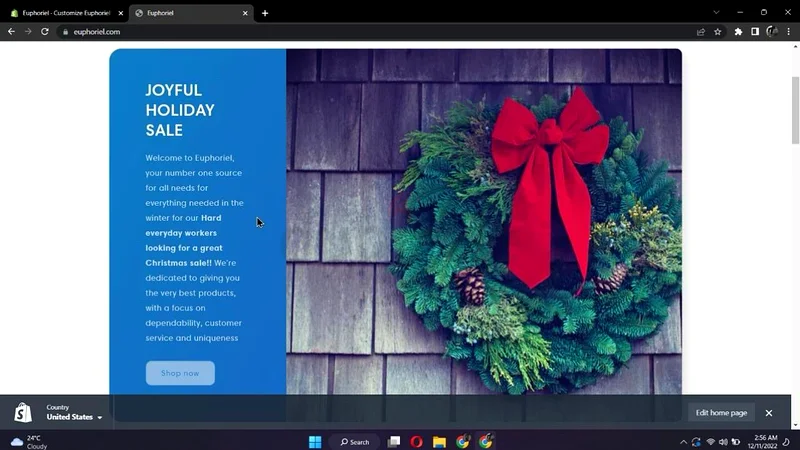Viewport: 800px width, 450px height.
Task: Open the weather widget showing 24°C Cloudy
Action: [x=29, y=442]
